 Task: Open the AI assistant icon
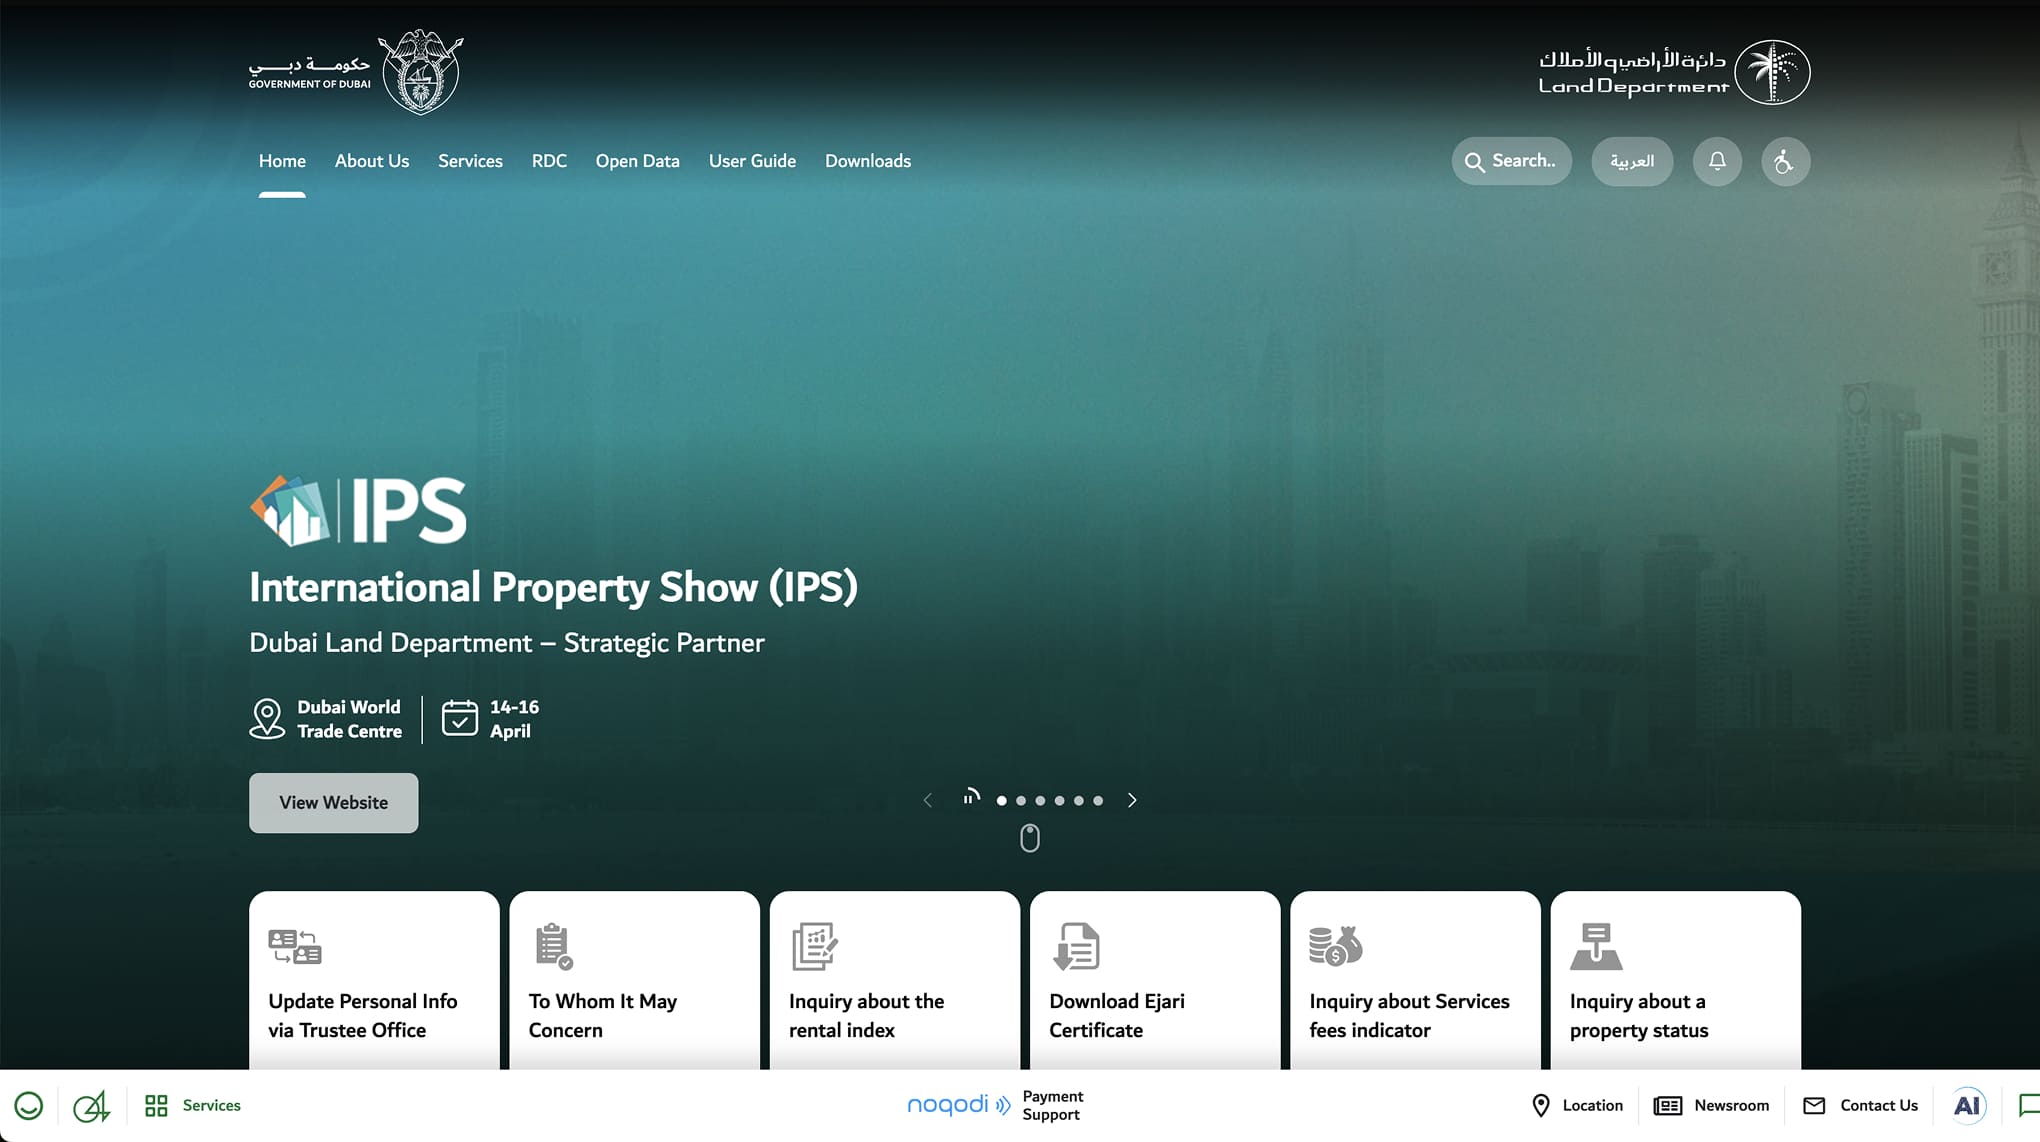[1966, 1105]
